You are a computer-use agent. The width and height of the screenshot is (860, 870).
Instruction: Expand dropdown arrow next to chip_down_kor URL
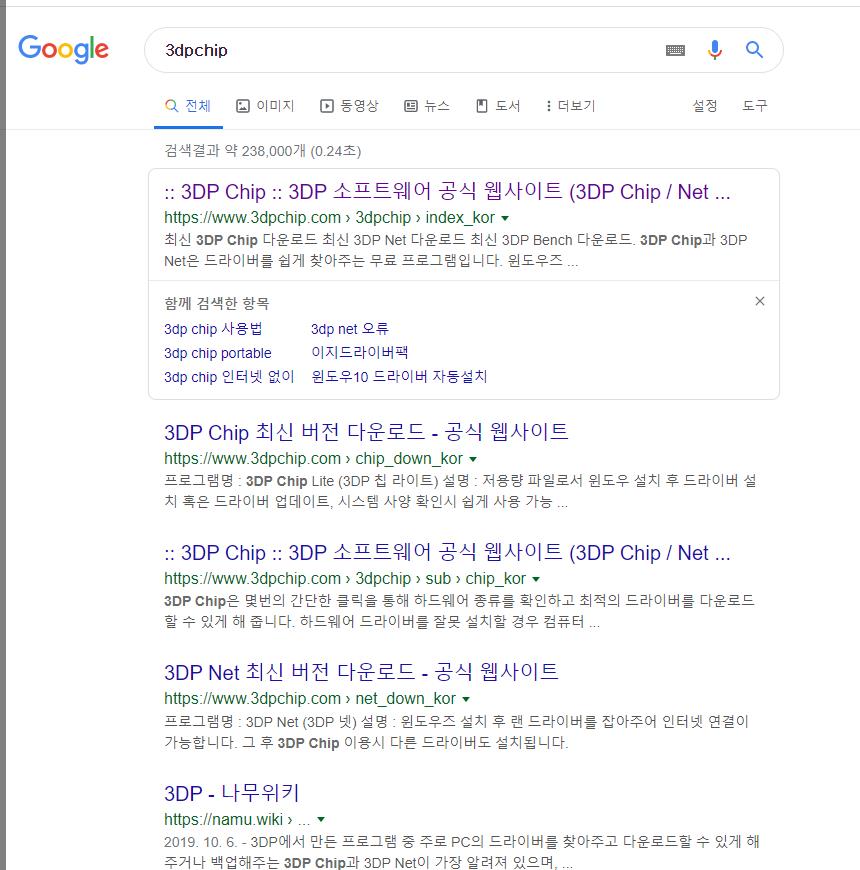point(473,459)
